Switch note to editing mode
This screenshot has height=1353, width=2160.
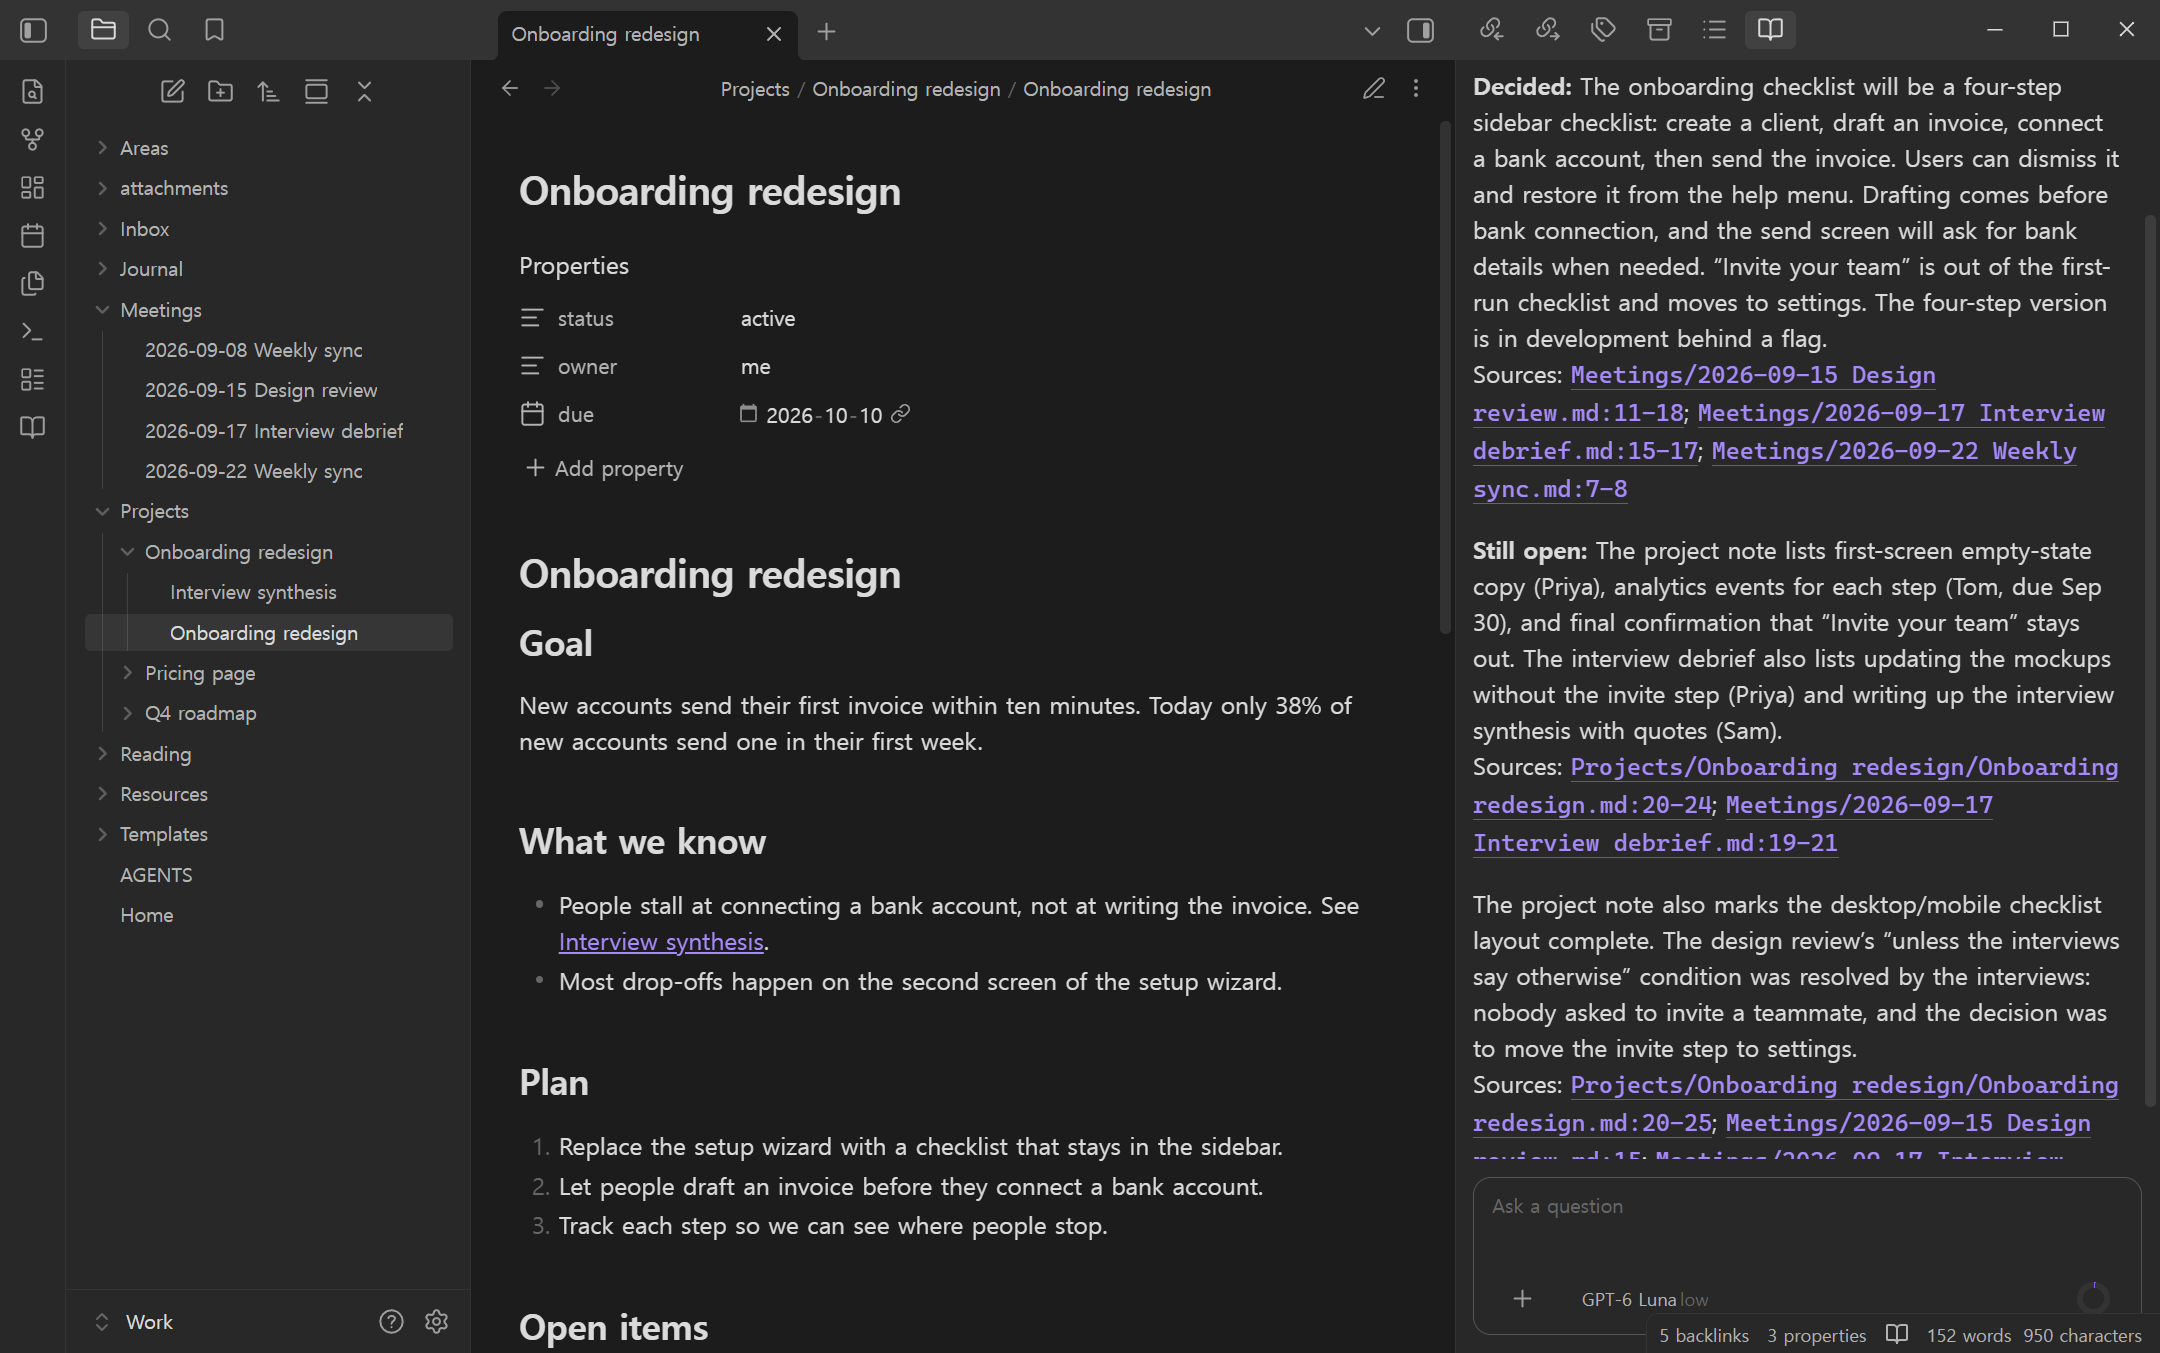1374,88
